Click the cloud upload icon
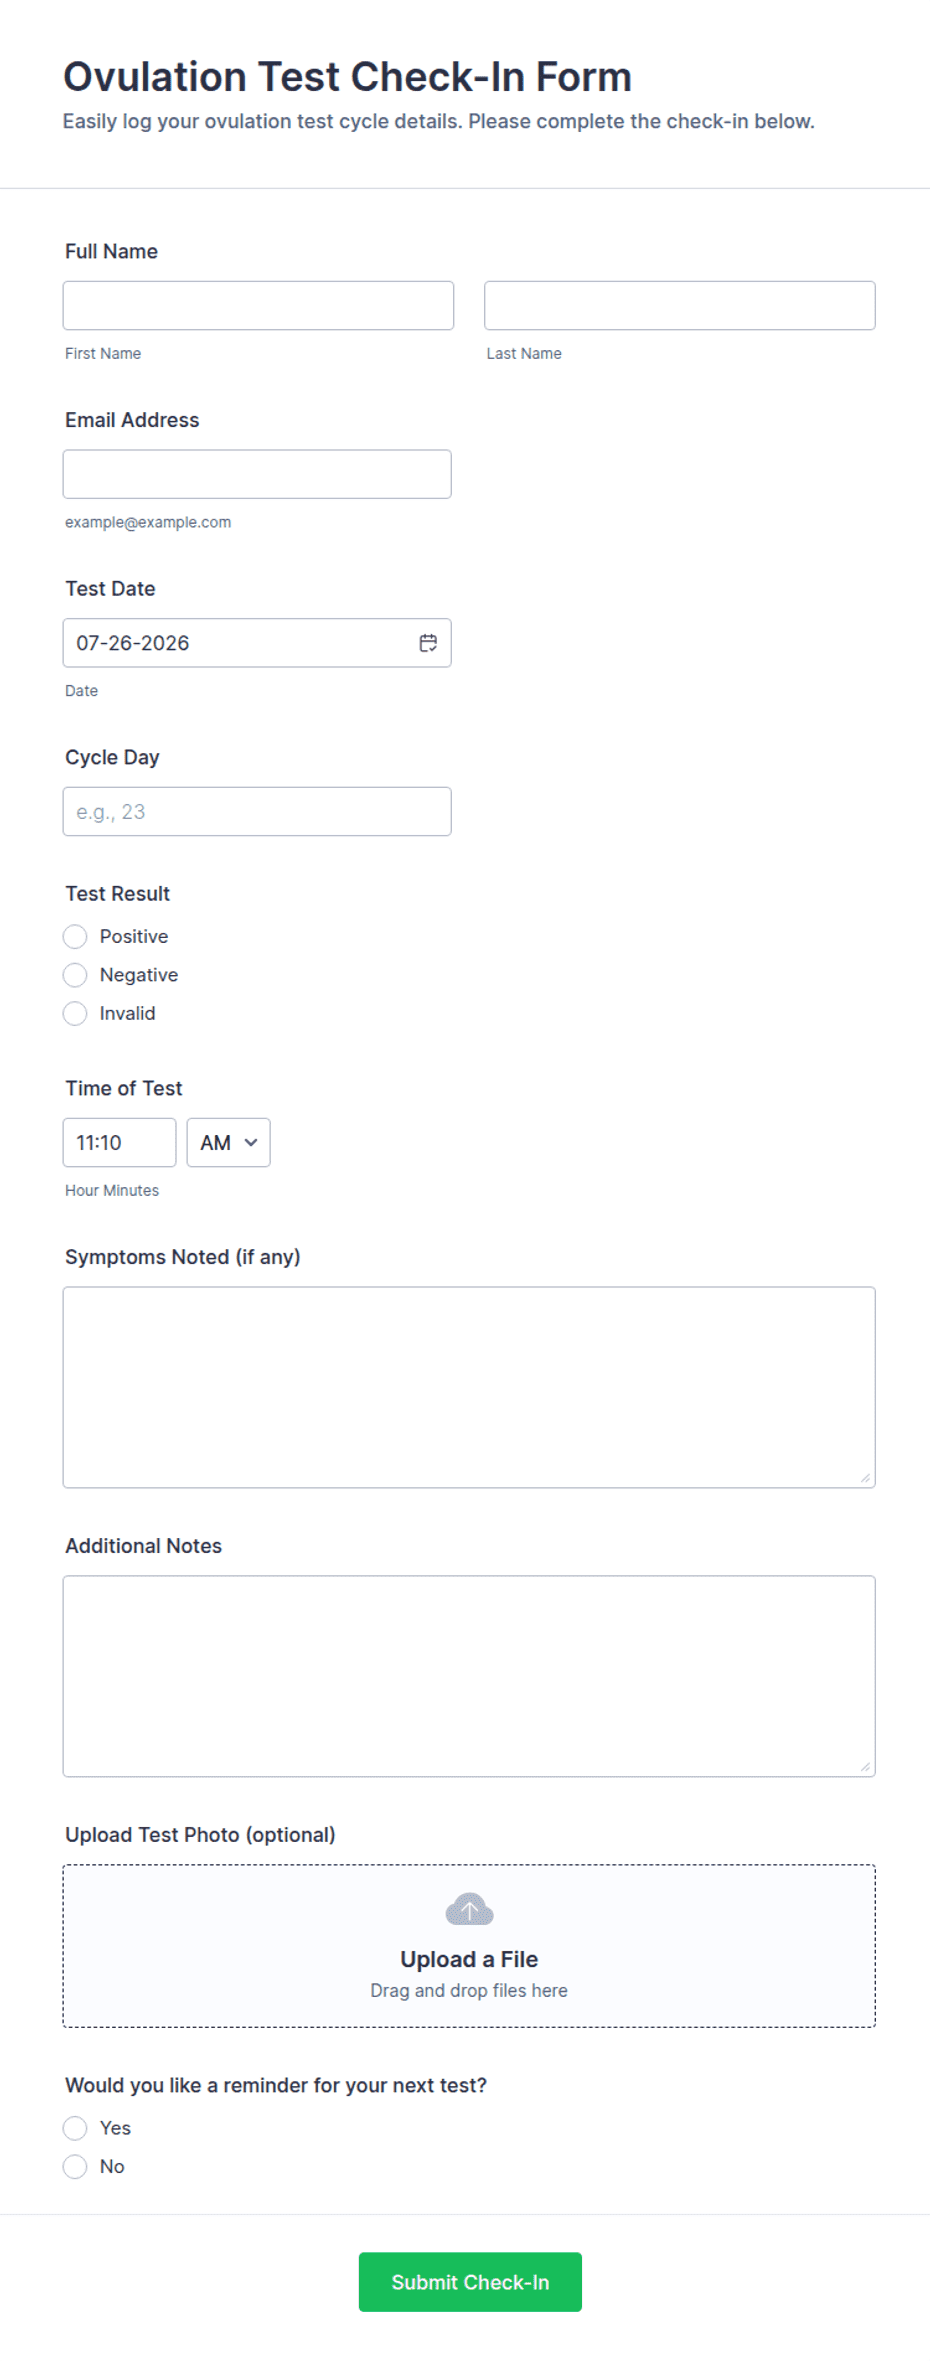930x2361 pixels. point(469,1909)
